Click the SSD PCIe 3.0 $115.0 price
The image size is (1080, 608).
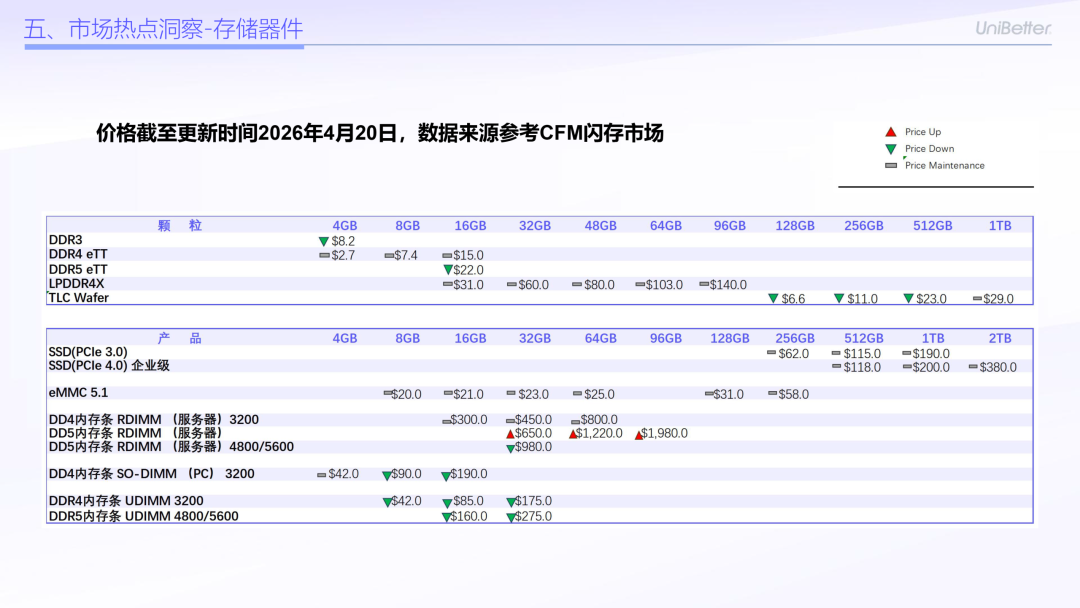(862, 354)
